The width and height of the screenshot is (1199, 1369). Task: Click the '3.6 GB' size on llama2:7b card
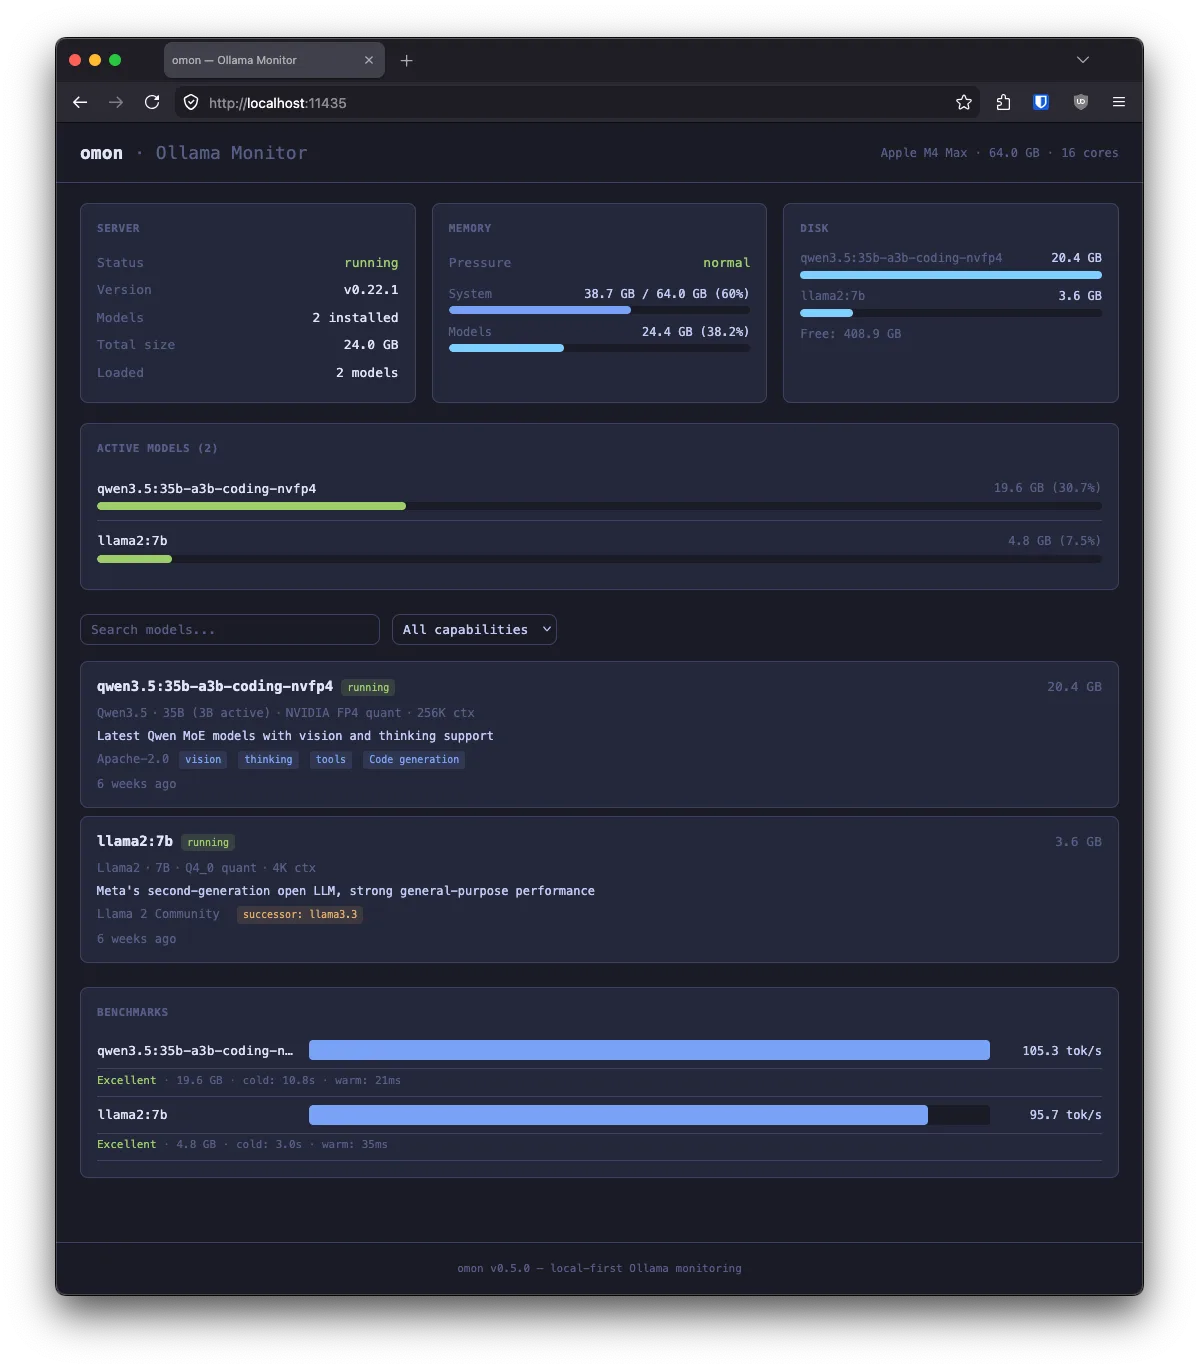1078,842
